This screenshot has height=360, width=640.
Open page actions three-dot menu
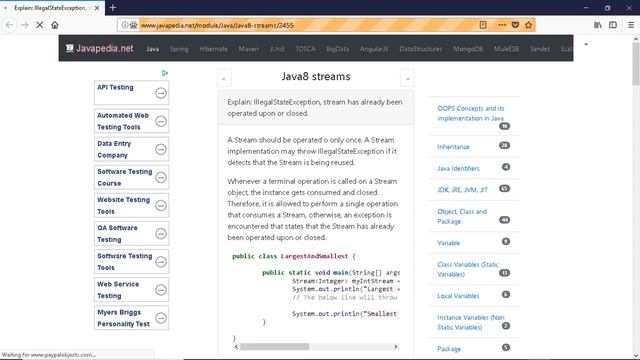[502, 25]
